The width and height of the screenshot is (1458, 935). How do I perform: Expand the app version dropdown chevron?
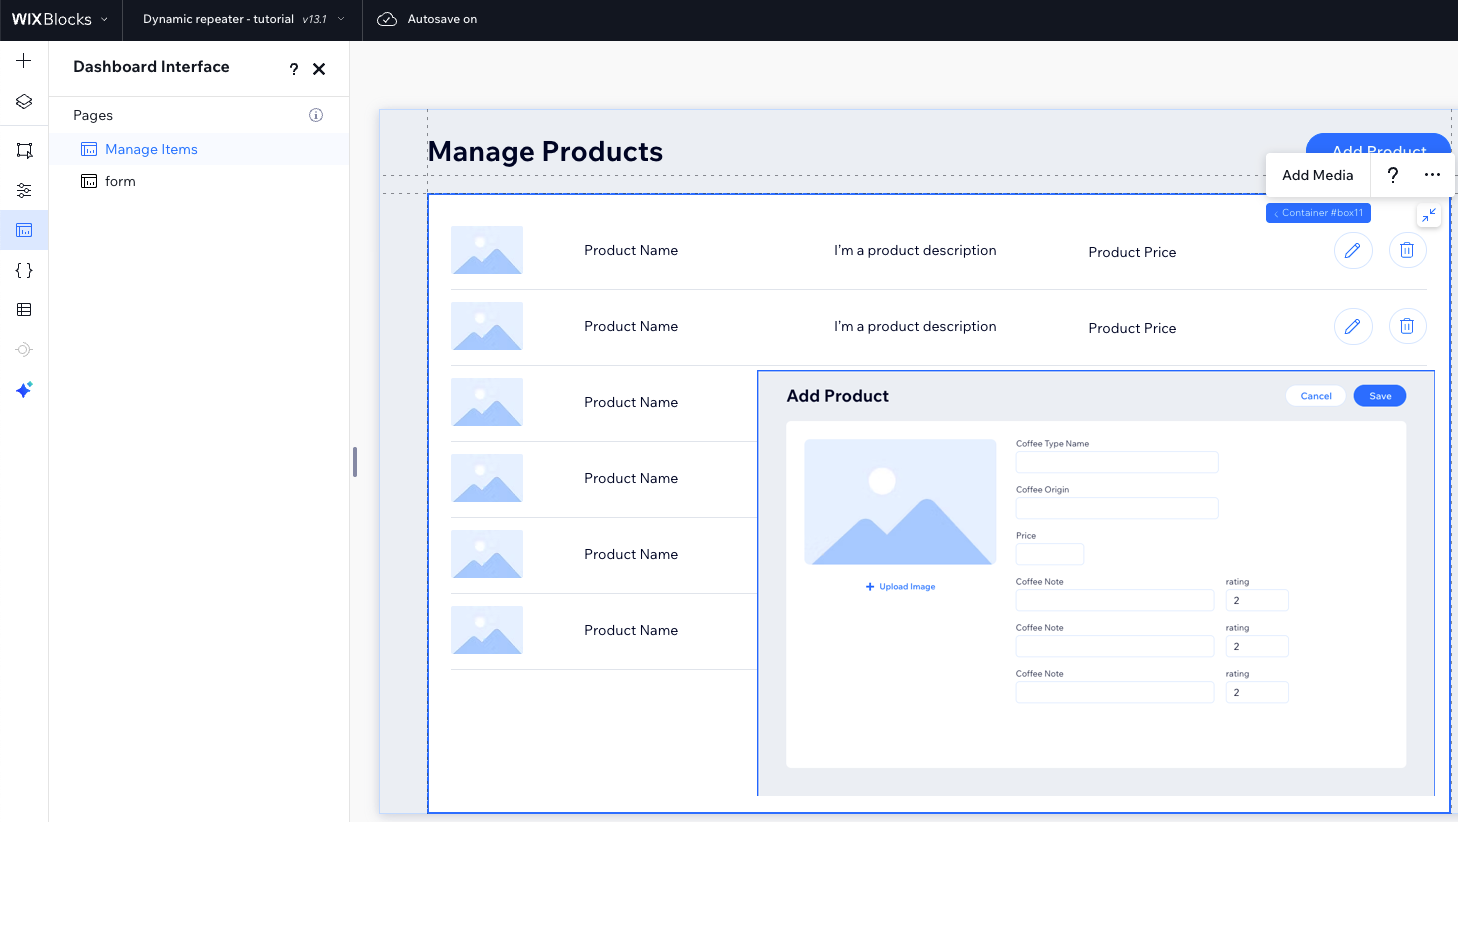tap(341, 19)
